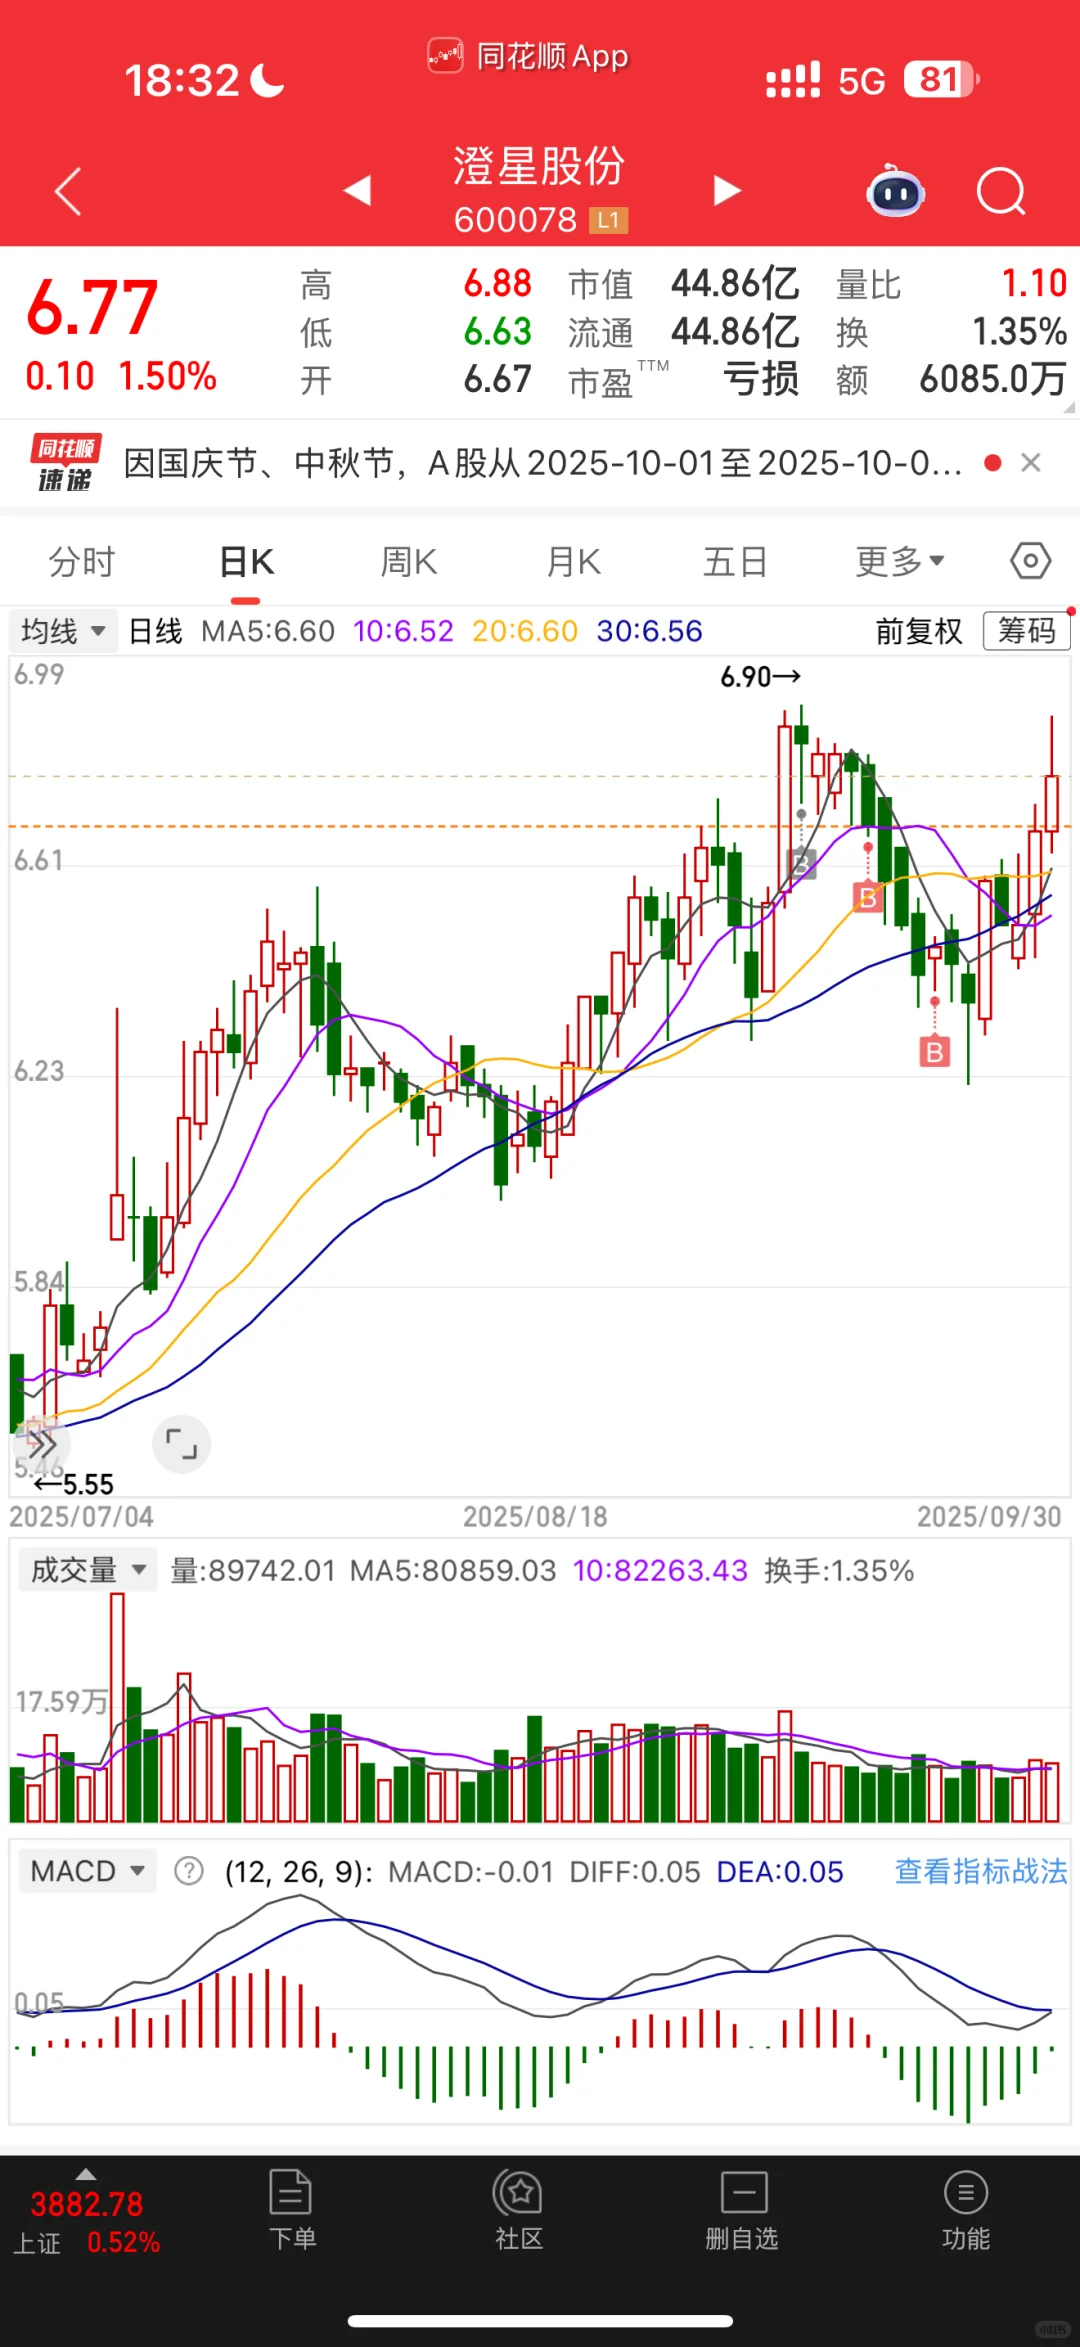Expand chart to fullscreen with corner icon
This screenshot has height=2347, width=1080.
(x=181, y=1444)
